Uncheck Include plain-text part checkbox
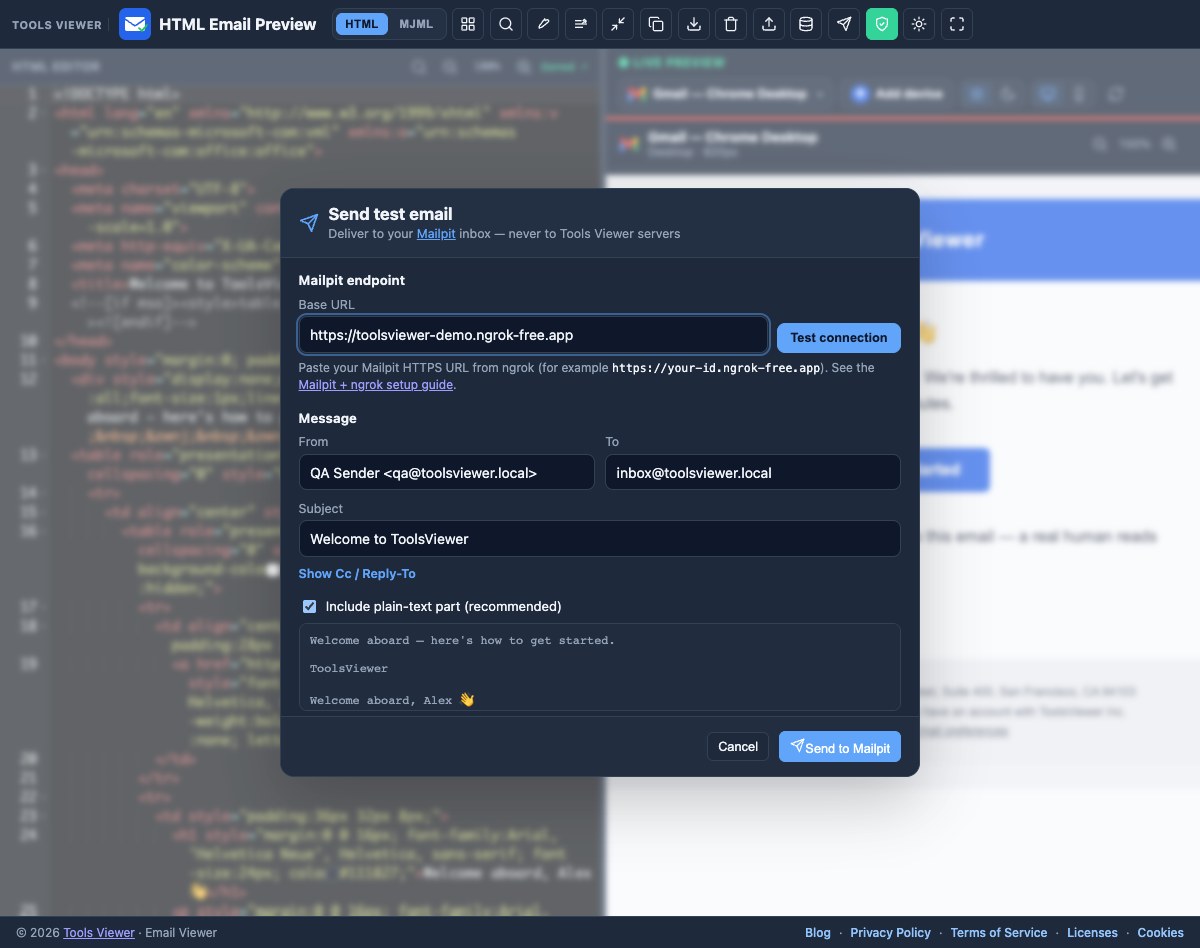1200x948 pixels. pyautogui.click(x=310, y=606)
